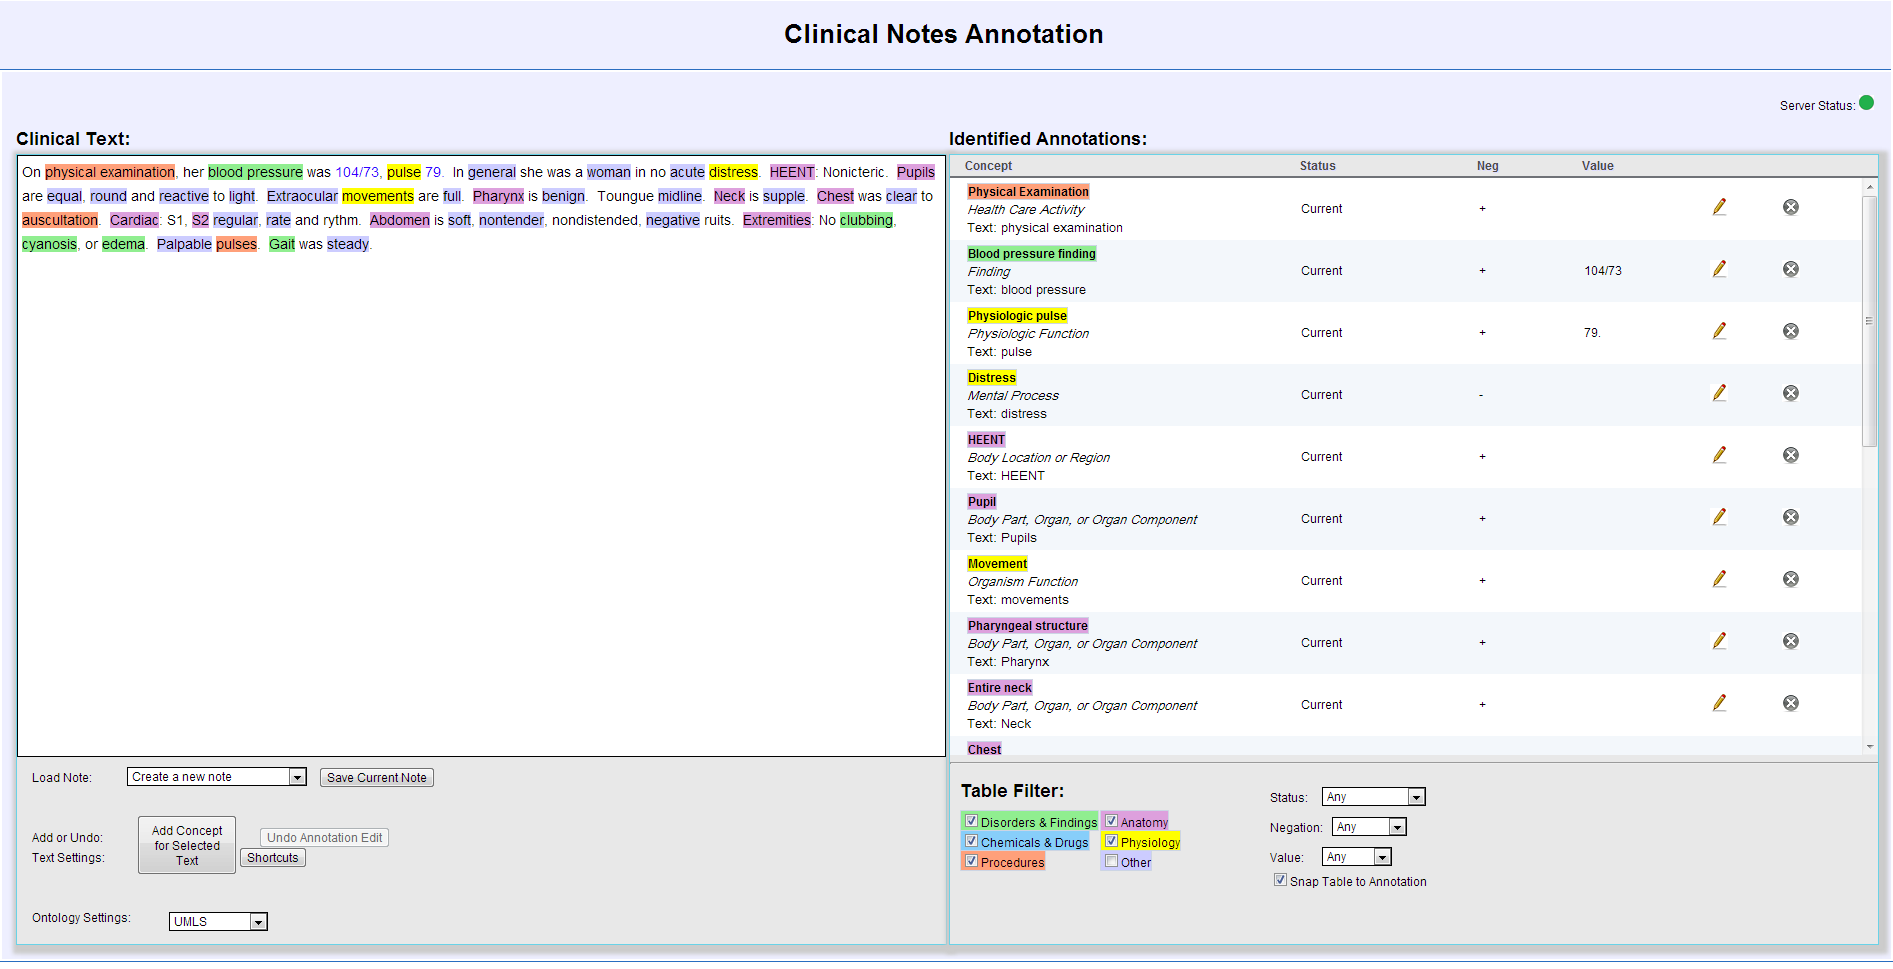
Task: Open the Load Note dropdown
Action: [297, 777]
